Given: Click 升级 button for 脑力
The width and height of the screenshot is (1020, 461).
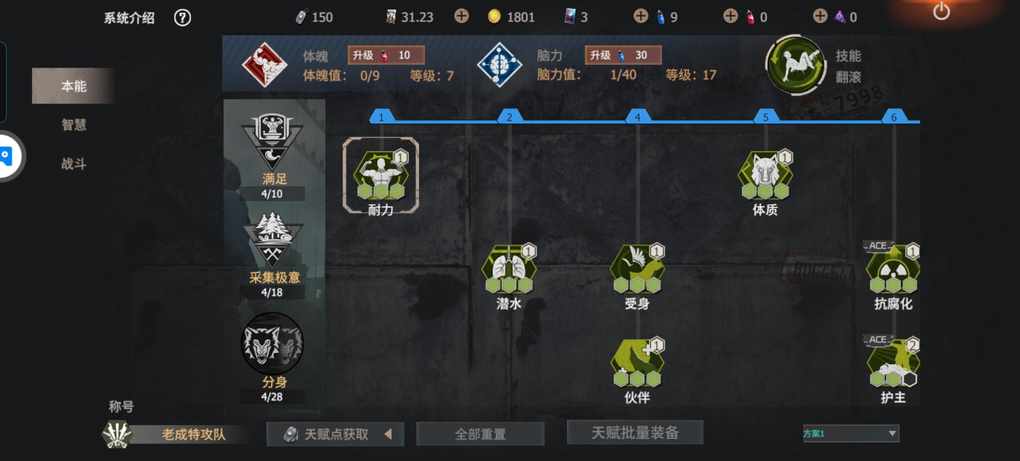Looking at the screenshot, I should click(623, 55).
